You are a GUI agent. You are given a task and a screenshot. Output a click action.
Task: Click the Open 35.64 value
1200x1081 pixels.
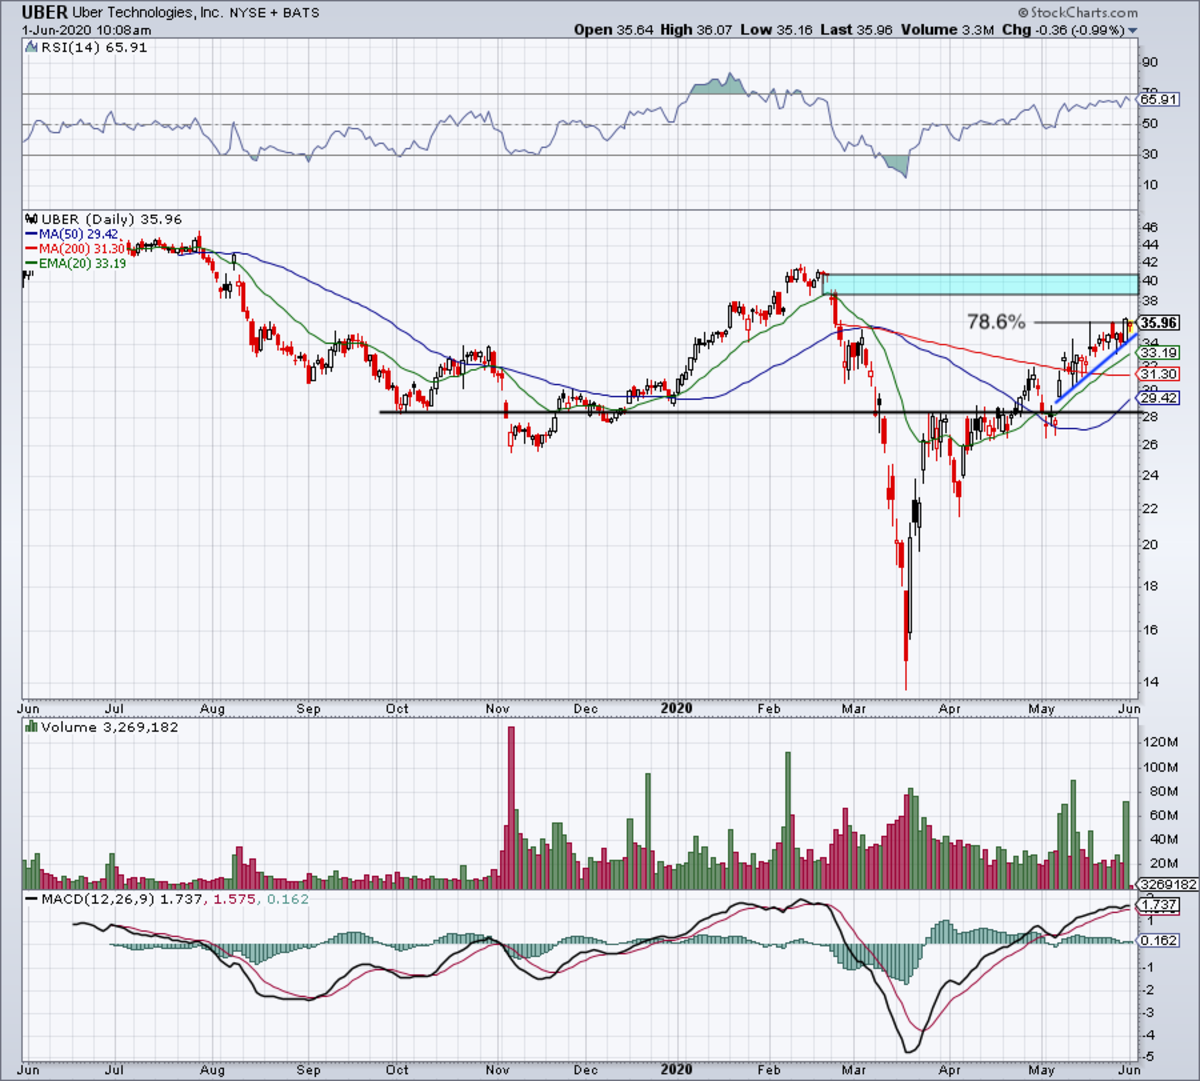point(614,30)
